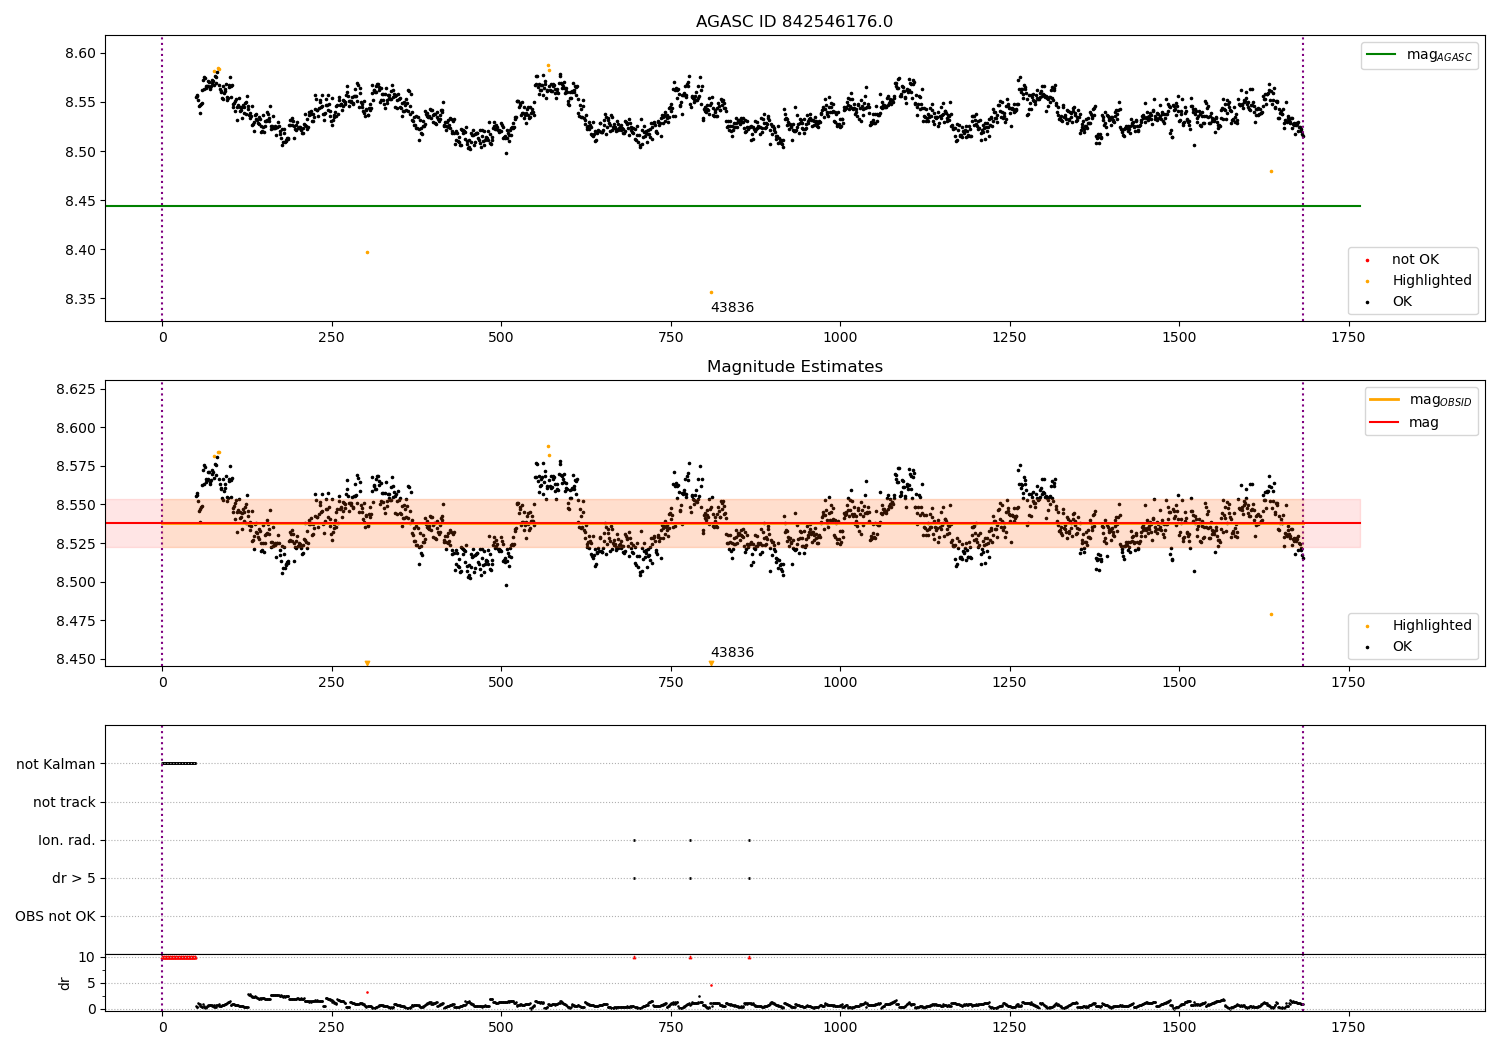The image size is (1500, 1050).
Task: Click the rotated 'dr' y-axis label
Action: pos(64,983)
